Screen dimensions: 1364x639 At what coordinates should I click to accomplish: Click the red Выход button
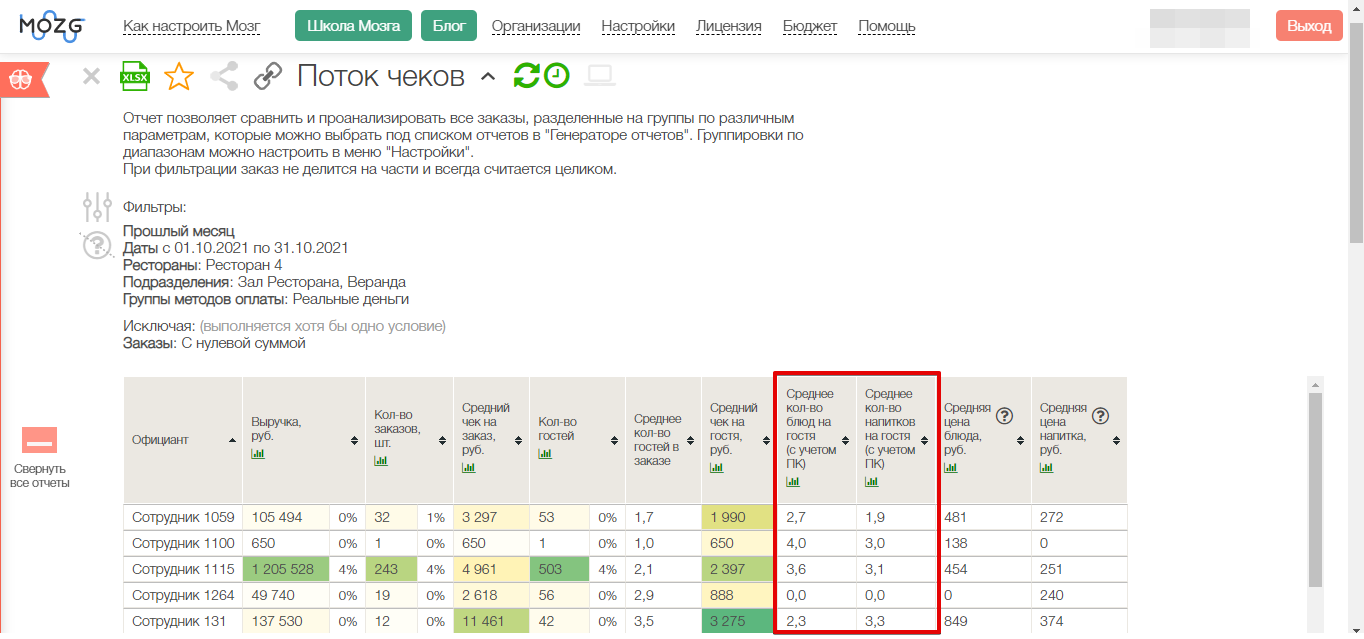tap(1308, 26)
